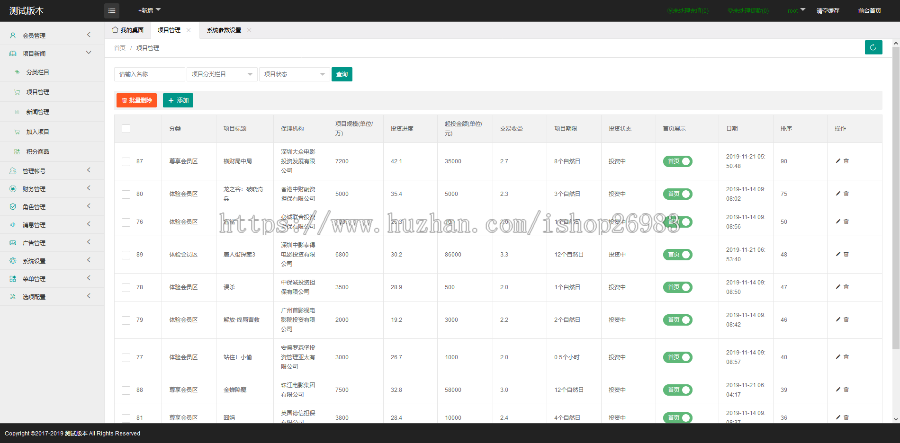The image size is (900, 443).
Task: Open the 项目状态 dropdown filter
Action: [293, 74]
